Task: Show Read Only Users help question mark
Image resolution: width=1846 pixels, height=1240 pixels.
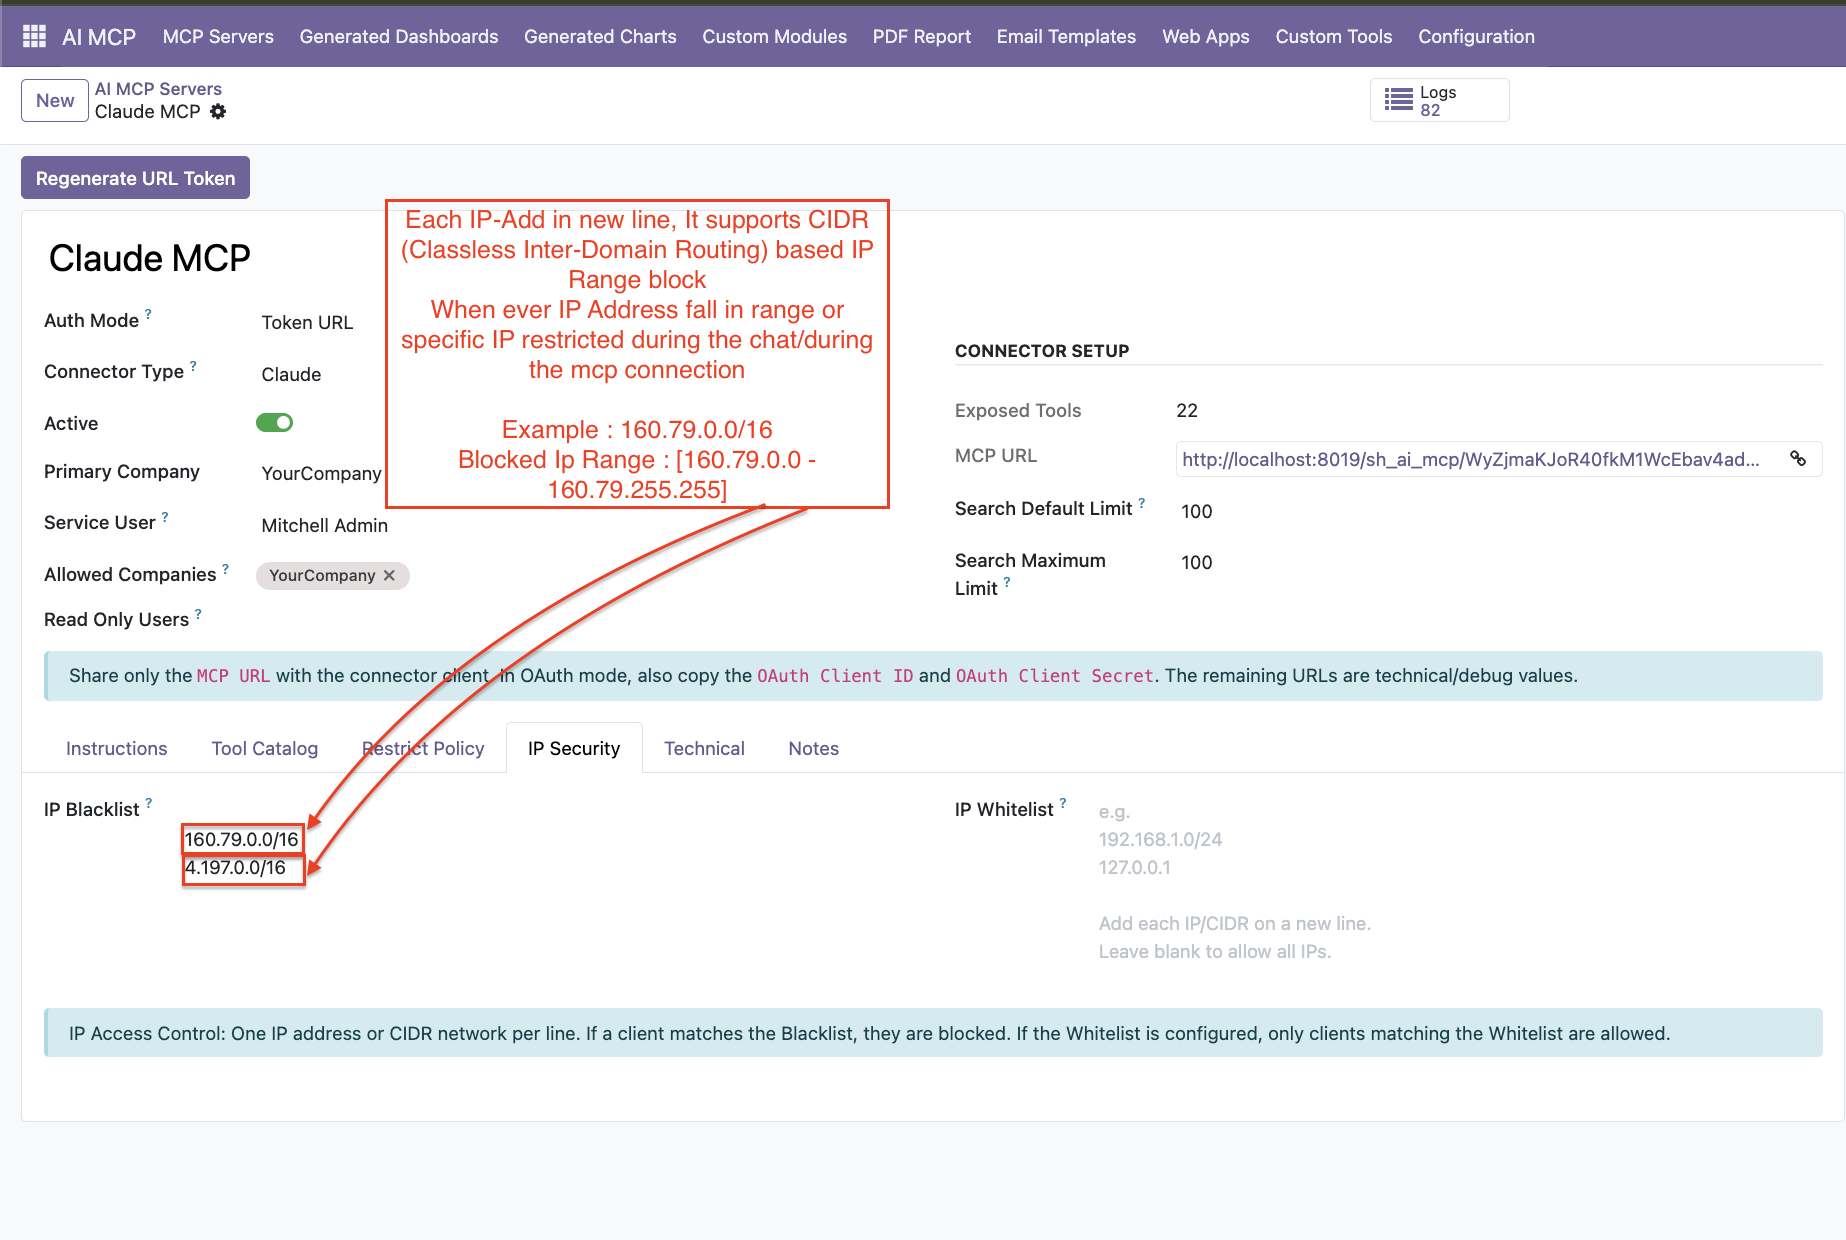Action: coord(198,614)
